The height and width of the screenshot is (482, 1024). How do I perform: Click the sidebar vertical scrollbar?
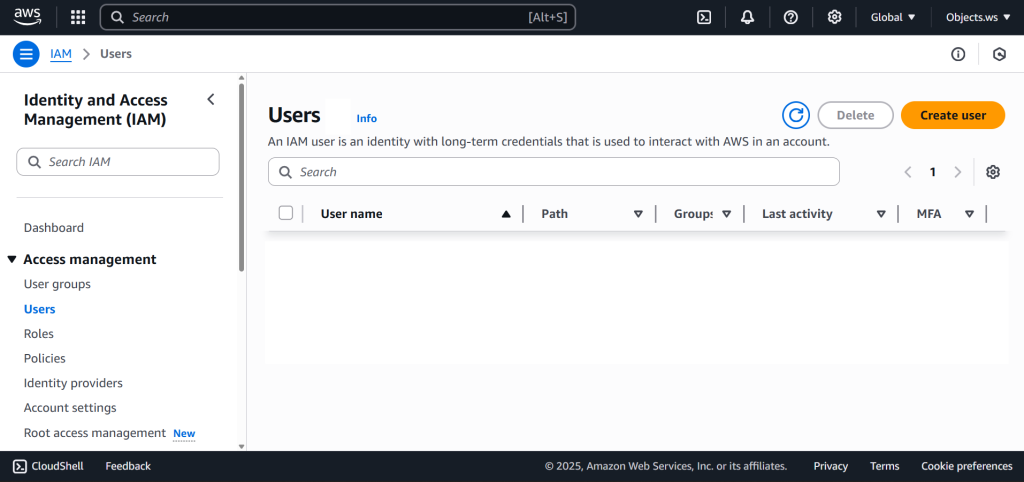tap(241, 180)
